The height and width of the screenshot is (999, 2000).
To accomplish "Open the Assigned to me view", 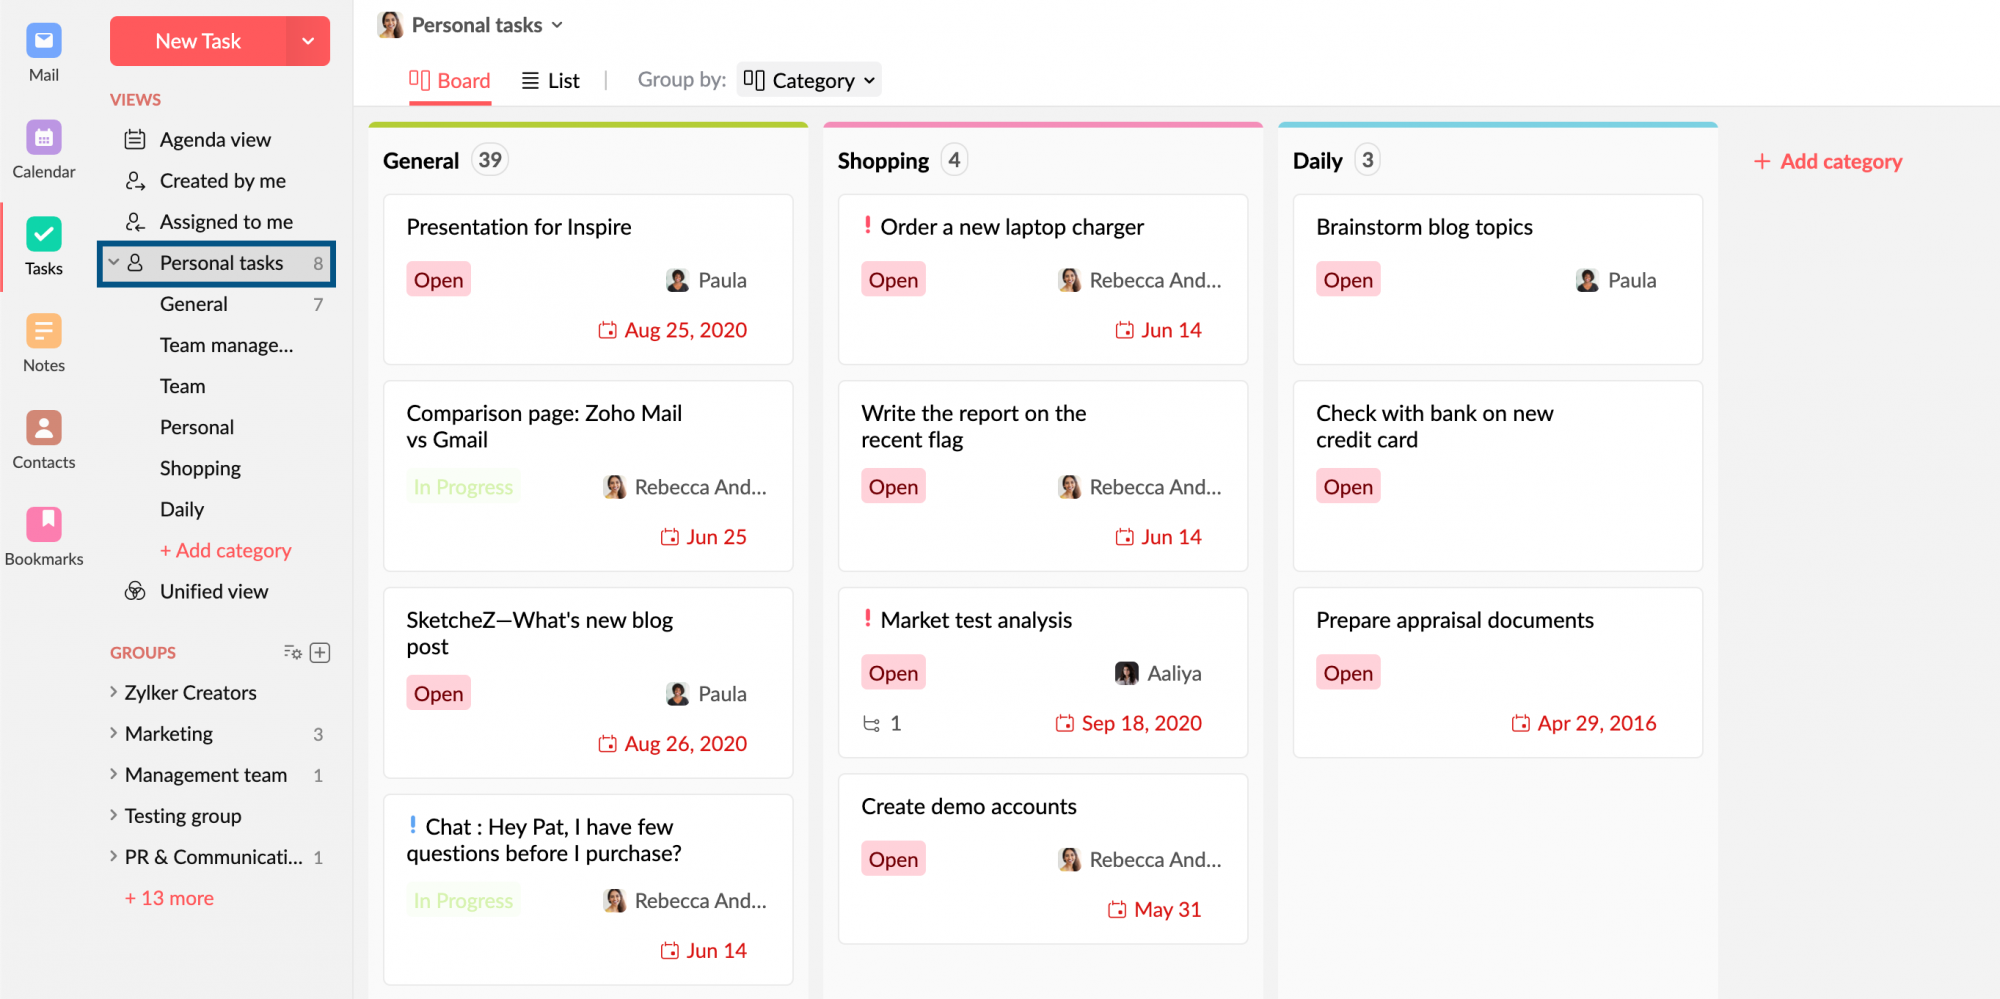I will click(226, 221).
